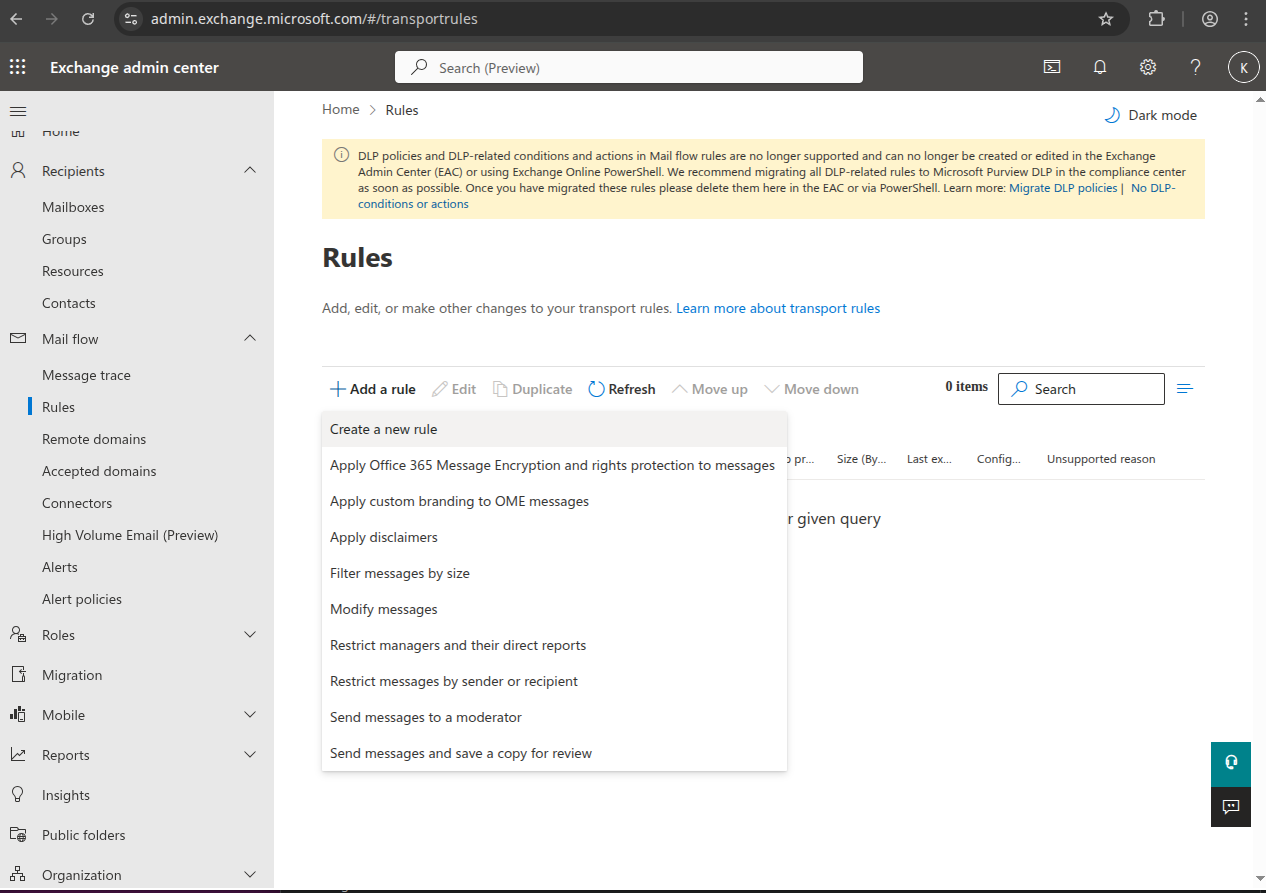Open Cloud Shell icon in header

click(1052, 67)
